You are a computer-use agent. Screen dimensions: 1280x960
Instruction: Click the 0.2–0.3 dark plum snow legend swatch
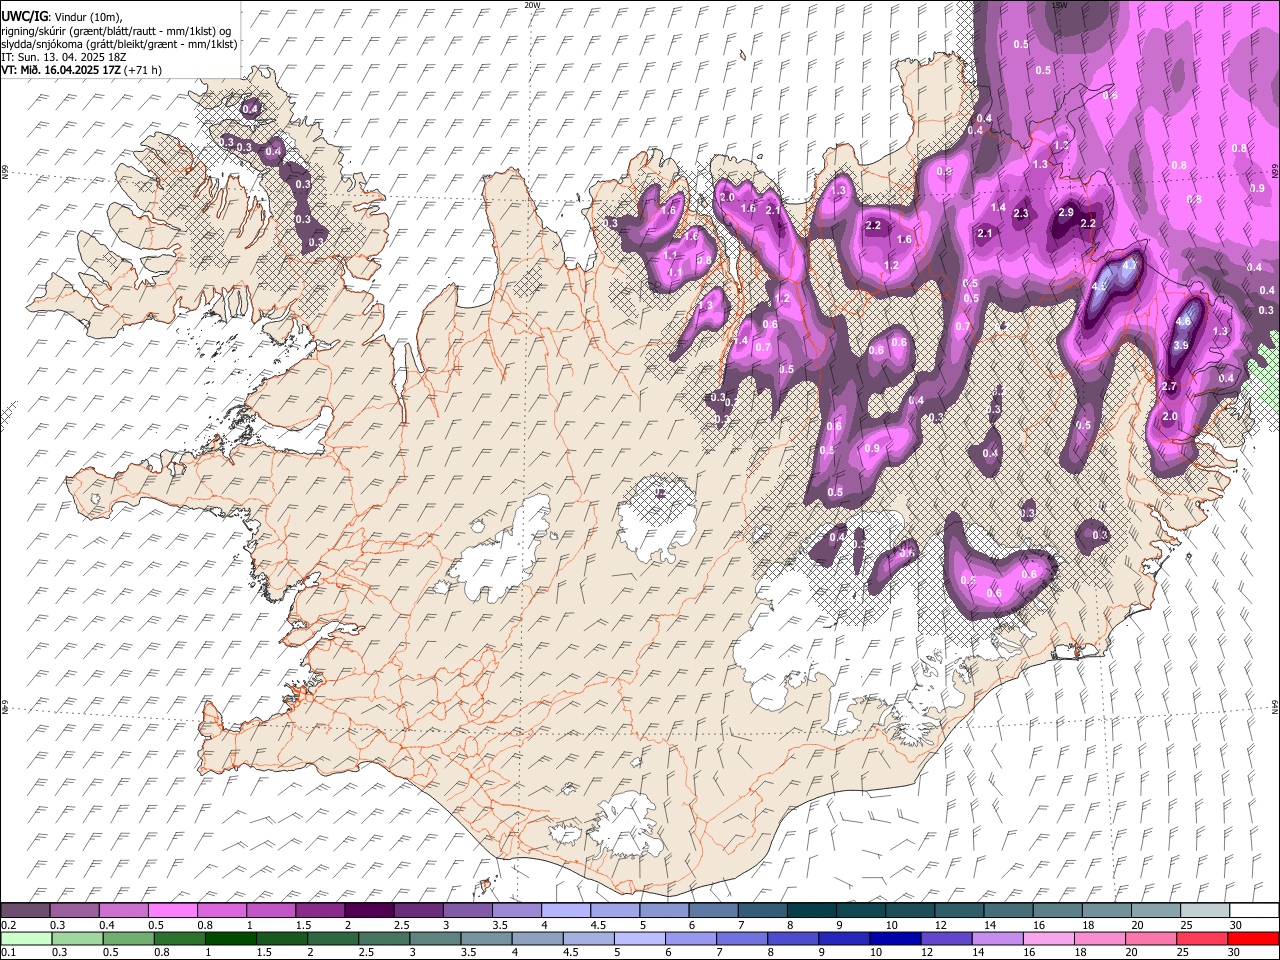pos(25,910)
